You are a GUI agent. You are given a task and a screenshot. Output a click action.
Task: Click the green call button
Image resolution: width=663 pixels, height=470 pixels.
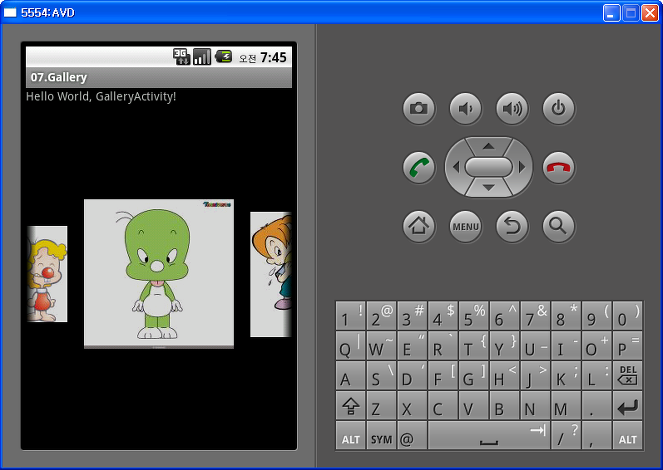(419, 167)
